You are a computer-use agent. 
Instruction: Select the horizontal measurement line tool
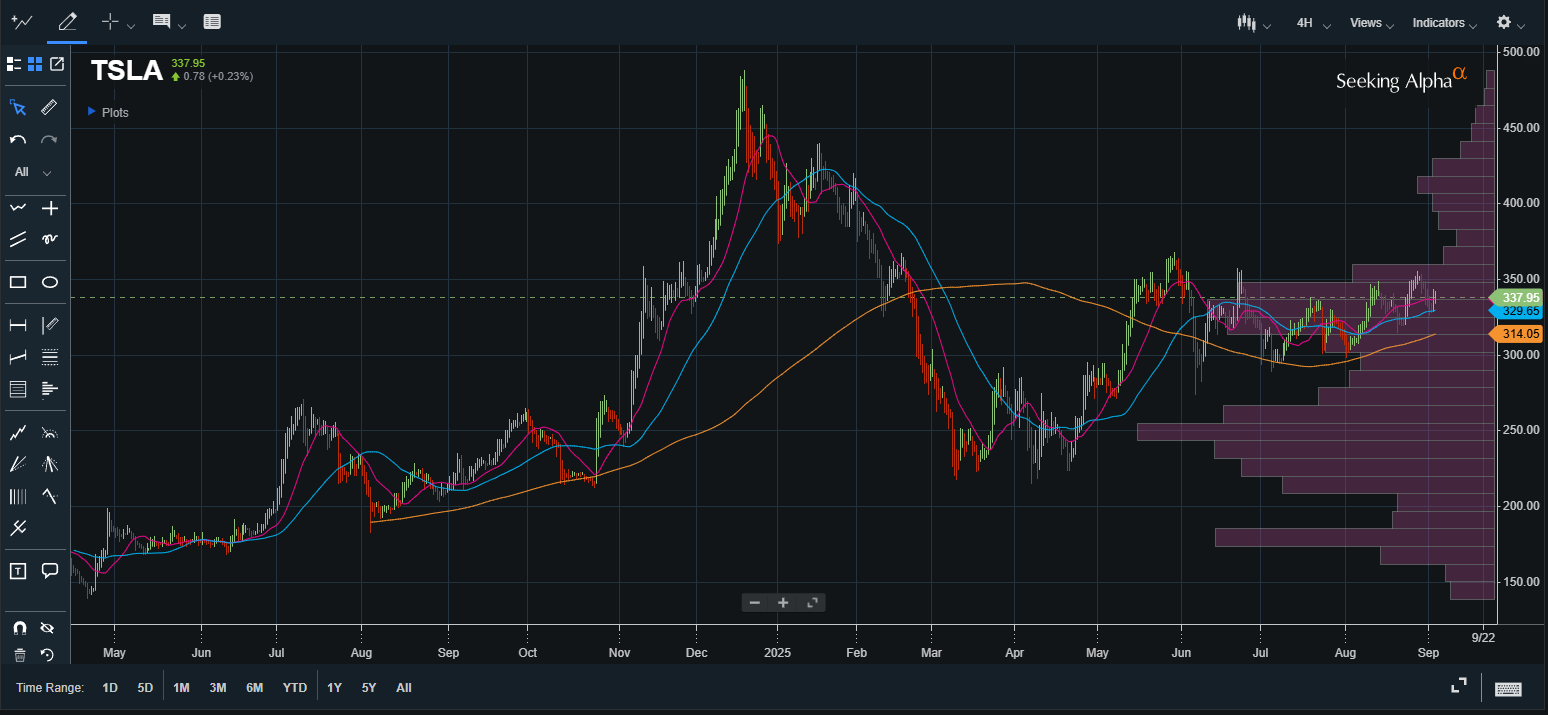[18, 325]
